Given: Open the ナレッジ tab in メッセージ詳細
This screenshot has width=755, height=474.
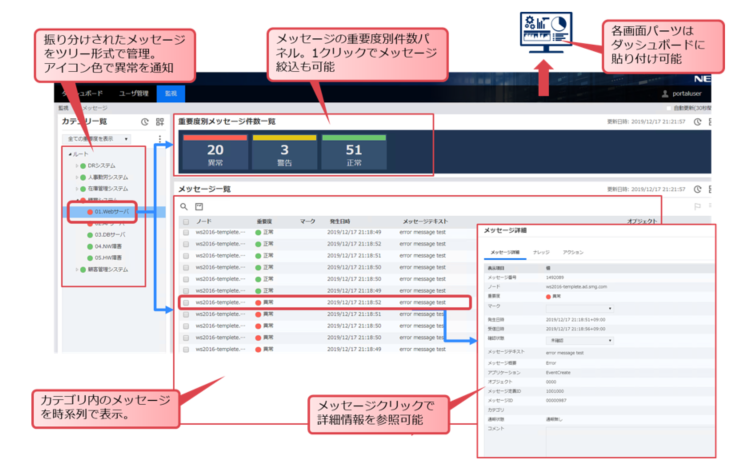Looking at the screenshot, I should coord(539,252).
